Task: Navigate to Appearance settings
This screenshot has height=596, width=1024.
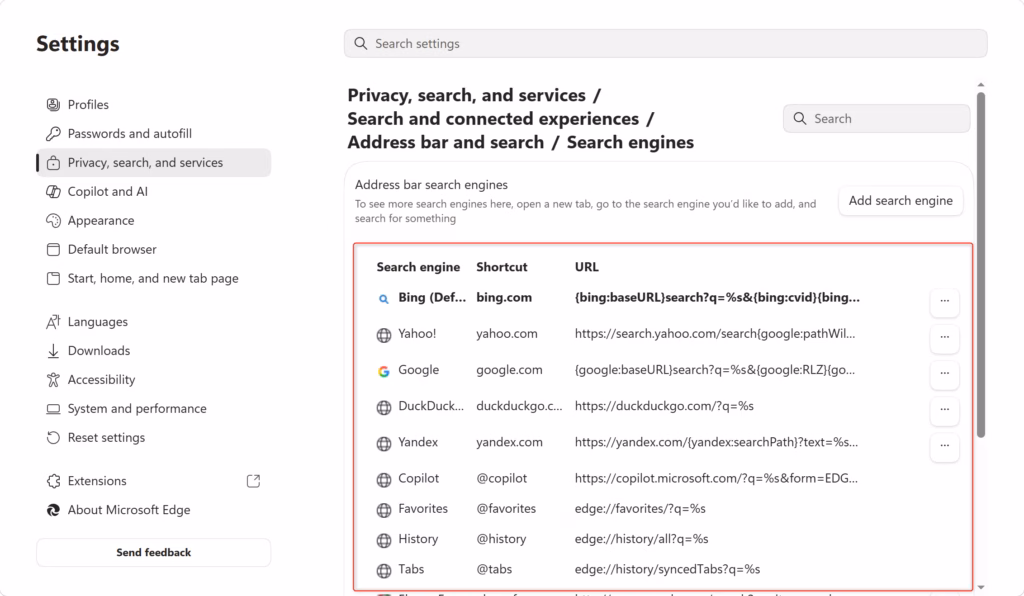Action: pos(153,221)
